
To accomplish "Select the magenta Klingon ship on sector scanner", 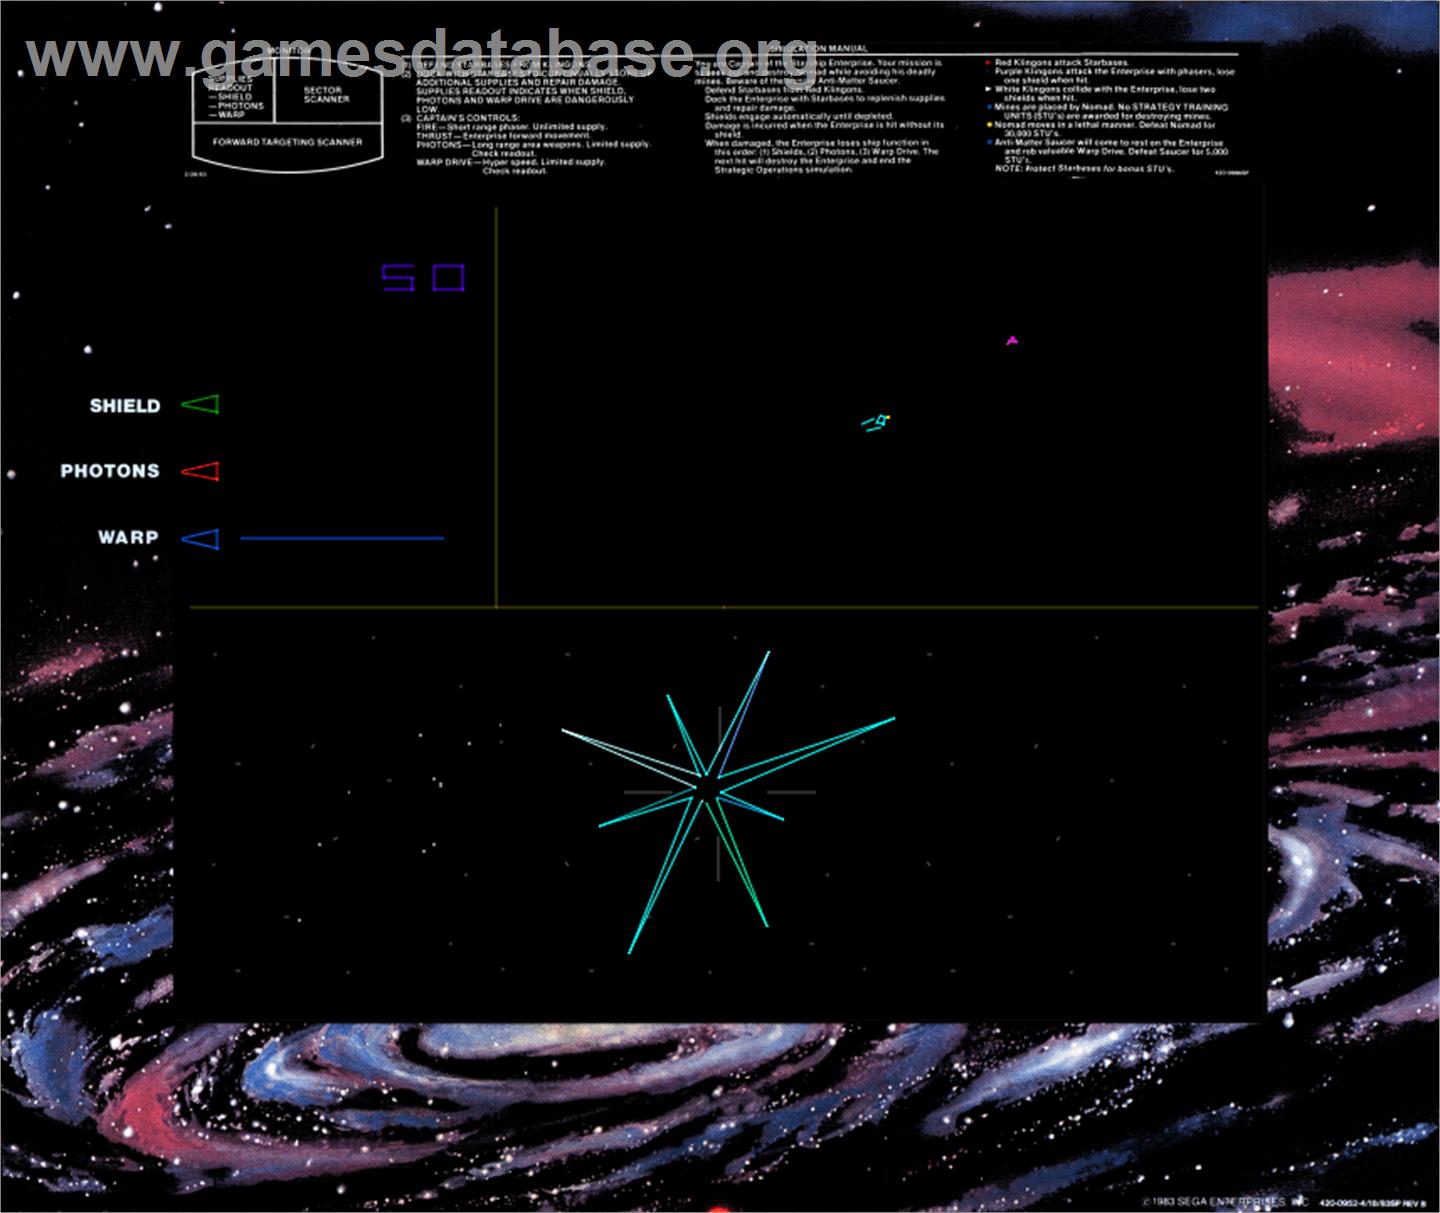I will click(x=1012, y=341).
